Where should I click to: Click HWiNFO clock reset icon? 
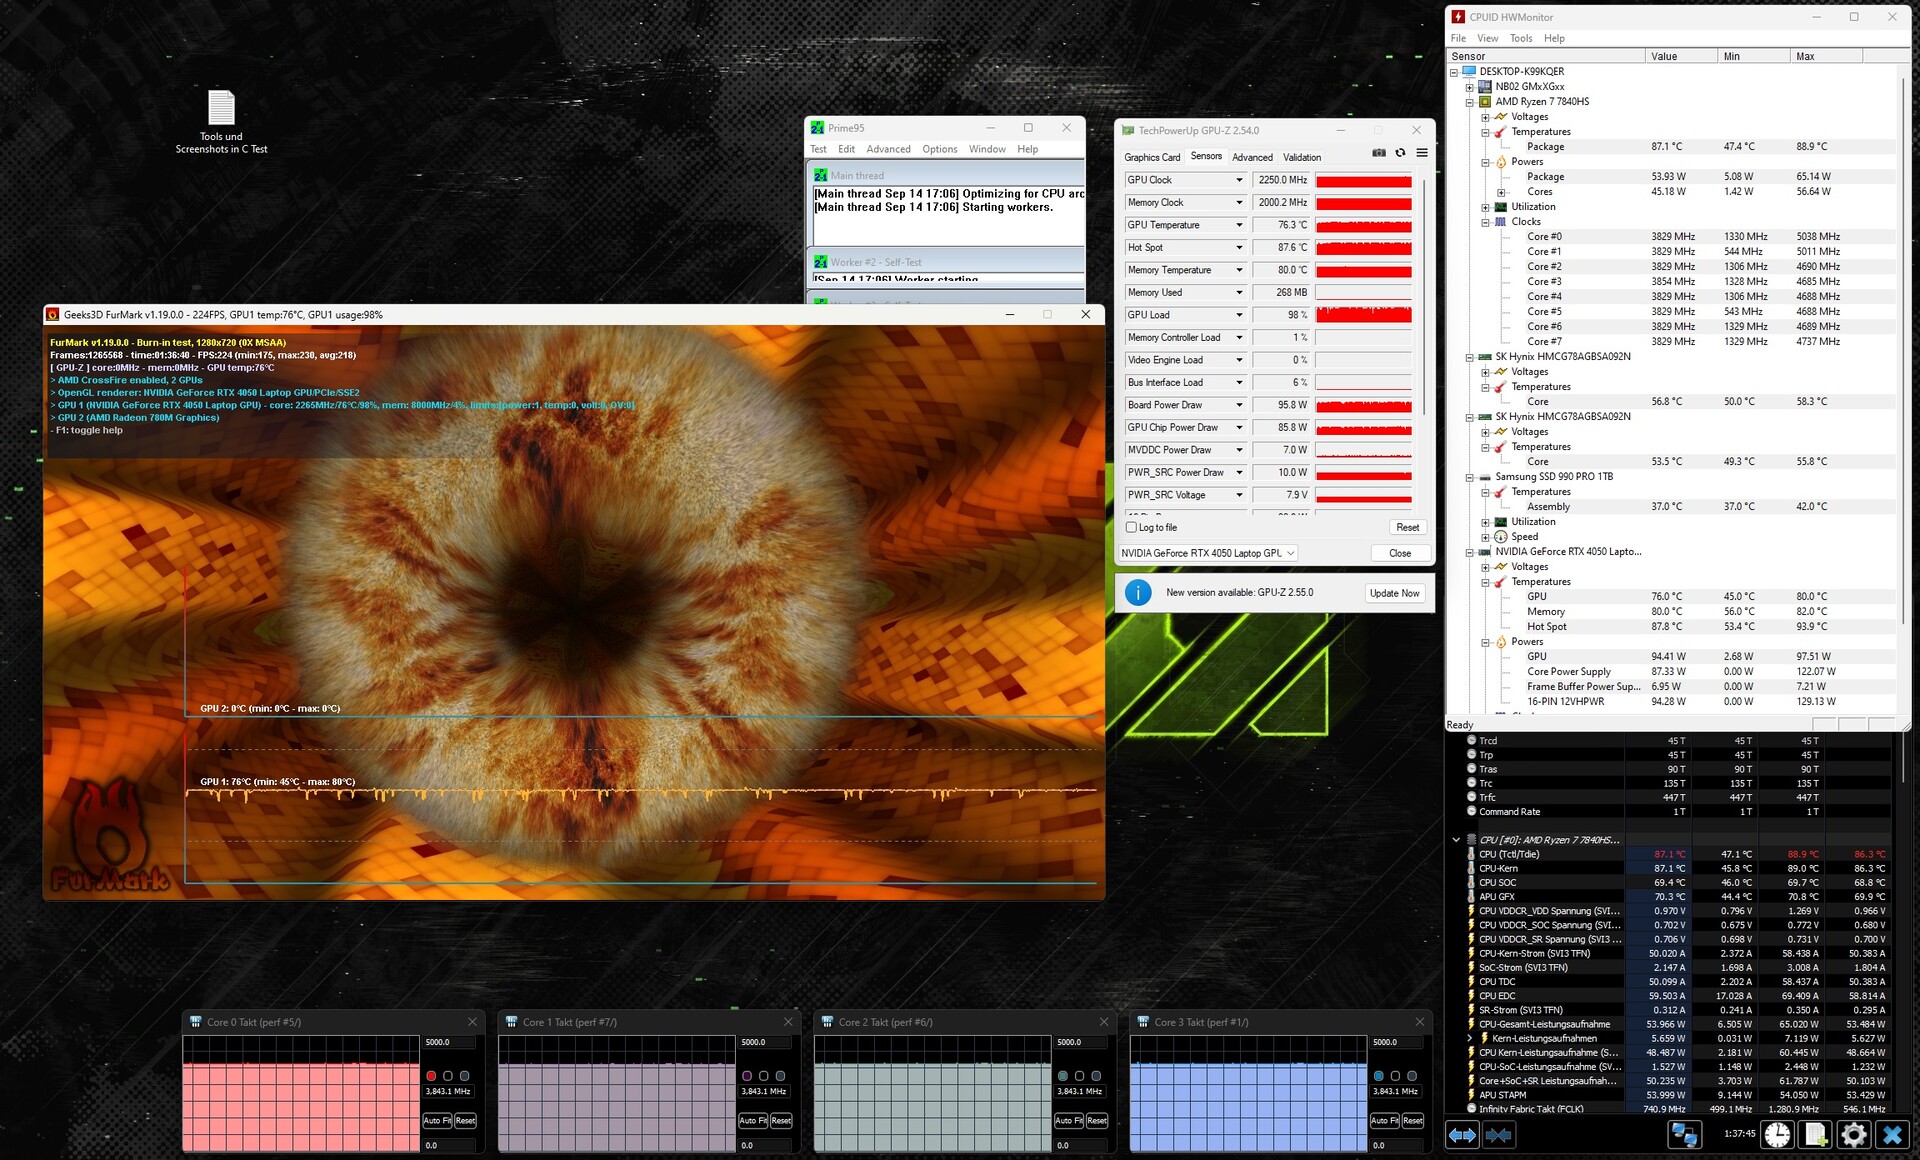[x=1777, y=1134]
